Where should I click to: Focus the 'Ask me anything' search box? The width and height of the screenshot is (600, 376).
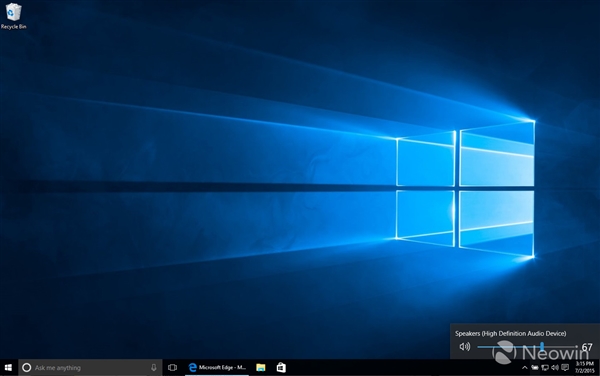(x=90, y=368)
